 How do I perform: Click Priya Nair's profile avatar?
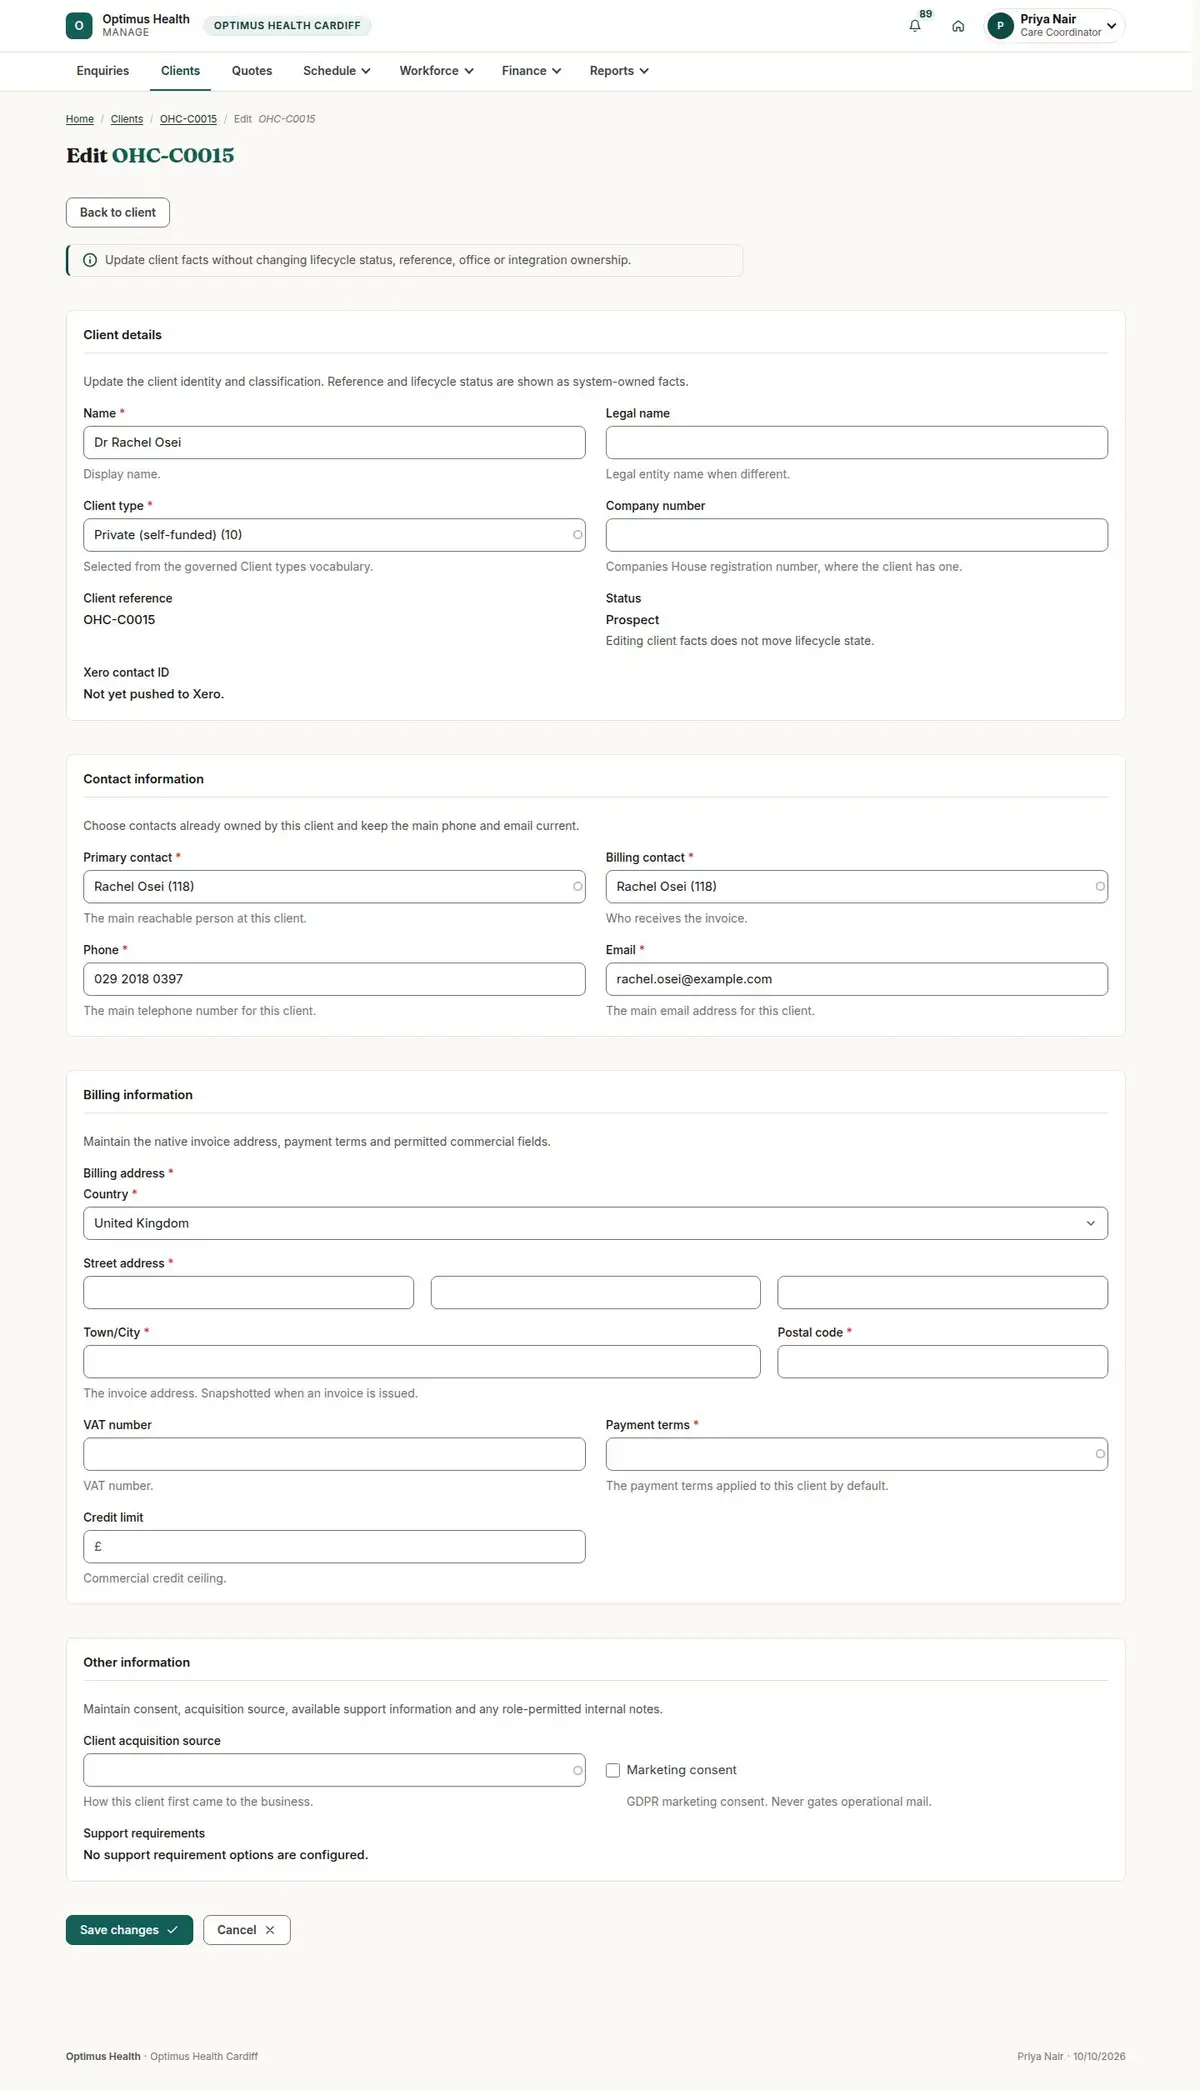(x=1000, y=26)
